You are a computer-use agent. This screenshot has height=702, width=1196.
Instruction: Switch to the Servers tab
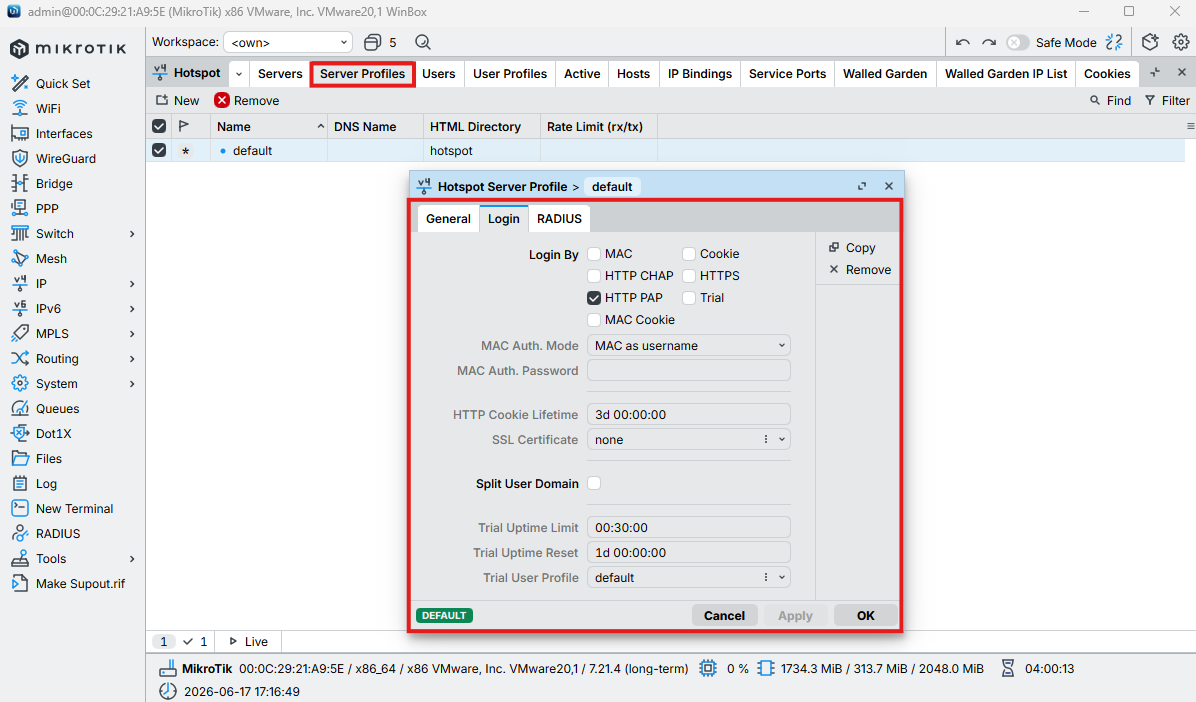click(x=280, y=74)
